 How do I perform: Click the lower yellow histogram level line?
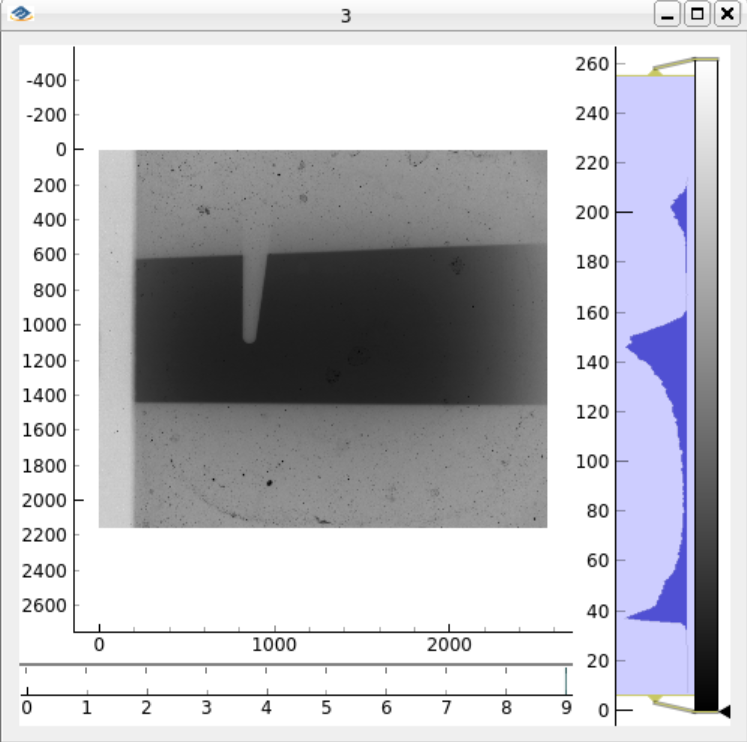(655, 695)
